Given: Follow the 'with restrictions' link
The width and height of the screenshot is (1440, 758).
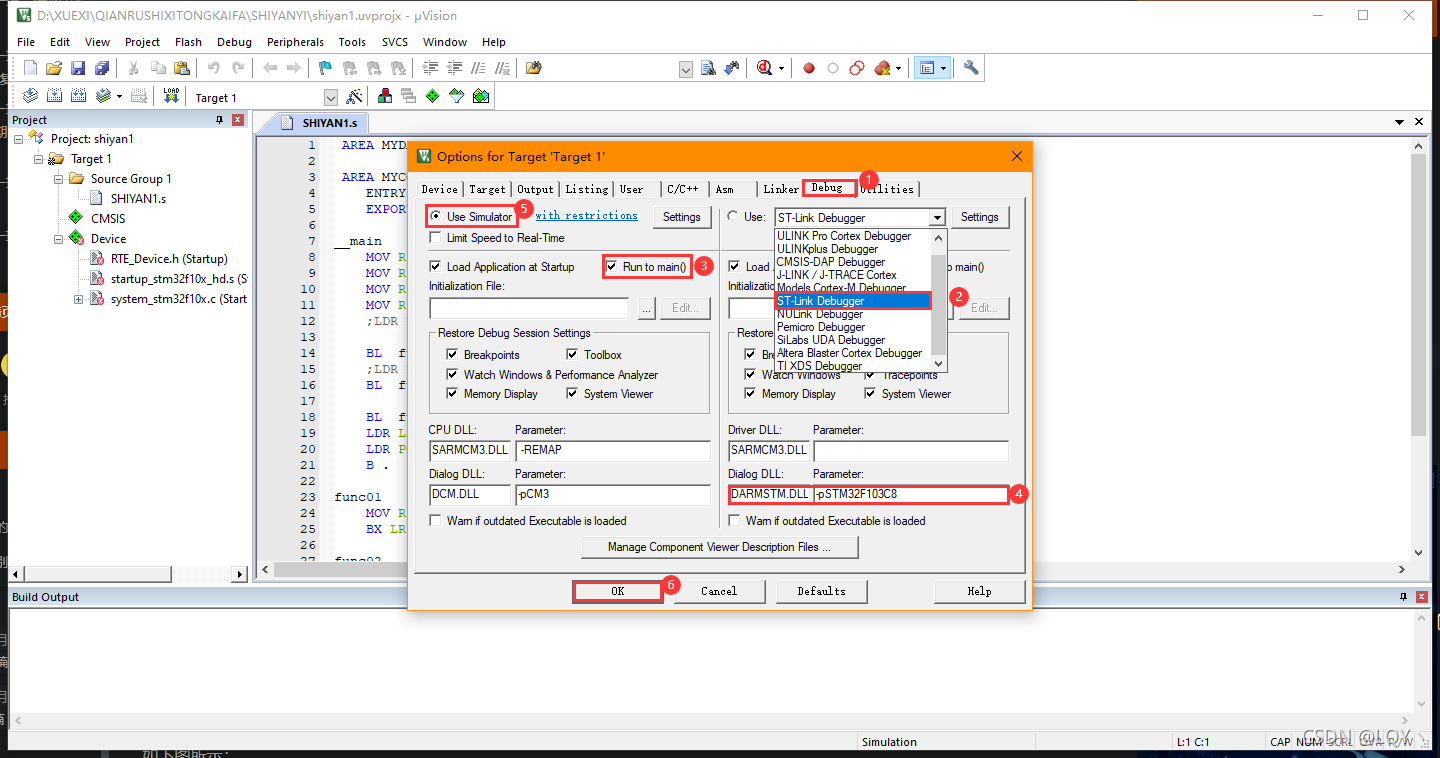Looking at the screenshot, I should pyautogui.click(x=586, y=215).
